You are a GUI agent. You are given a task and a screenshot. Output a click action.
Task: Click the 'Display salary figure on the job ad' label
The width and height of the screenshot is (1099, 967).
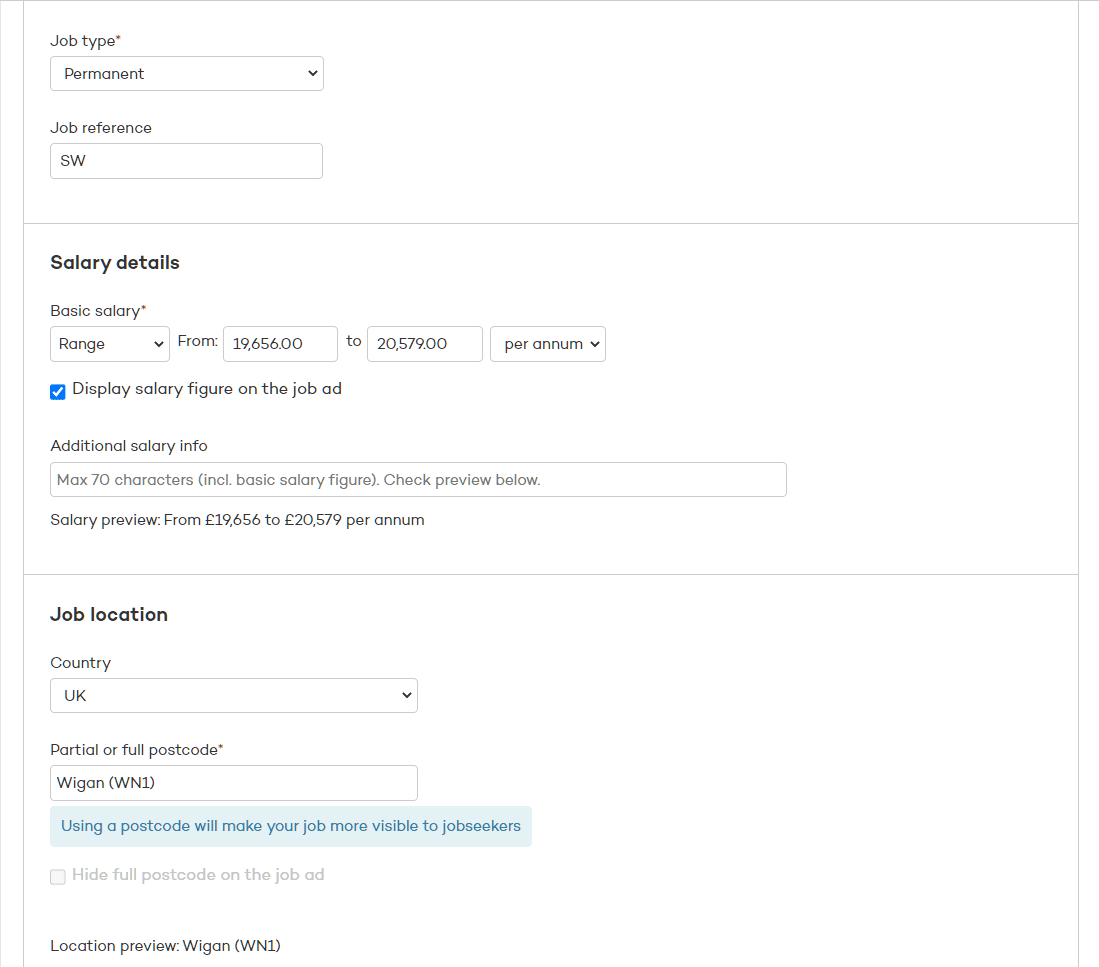click(x=207, y=389)
